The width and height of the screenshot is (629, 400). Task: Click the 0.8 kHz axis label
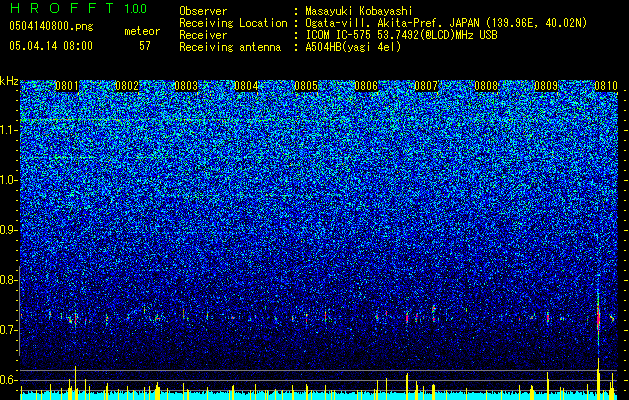click(x=9, y=280)
